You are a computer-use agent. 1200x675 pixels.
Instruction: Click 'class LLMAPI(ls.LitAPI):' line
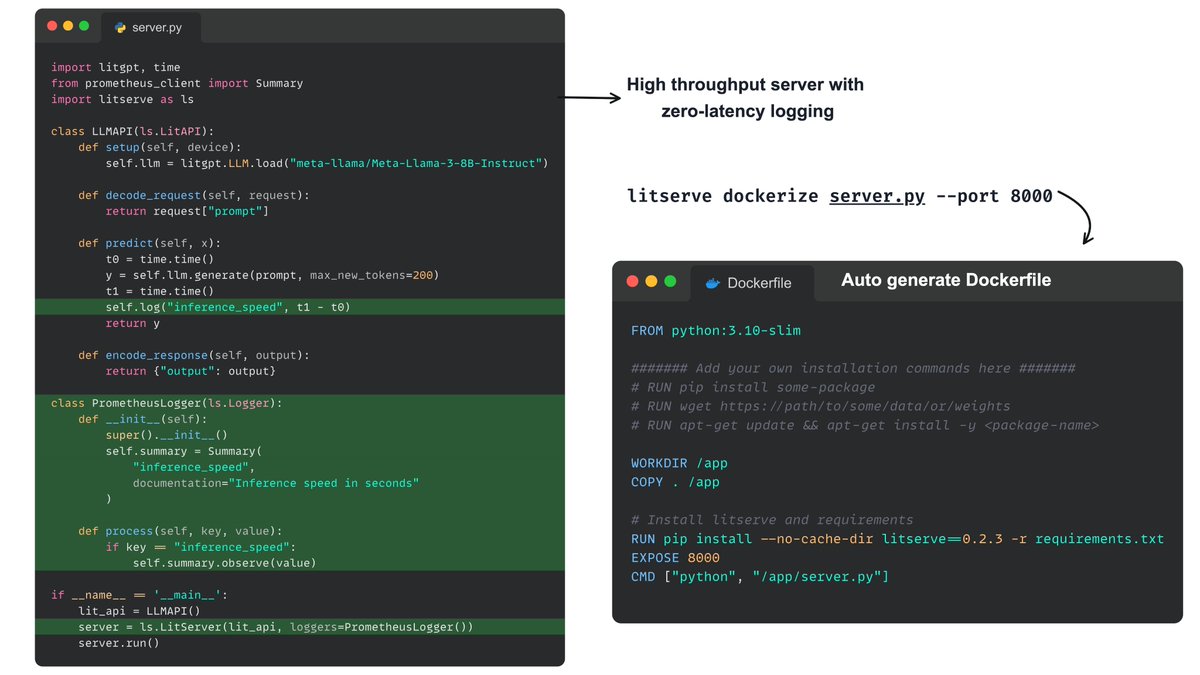[133, 131]
